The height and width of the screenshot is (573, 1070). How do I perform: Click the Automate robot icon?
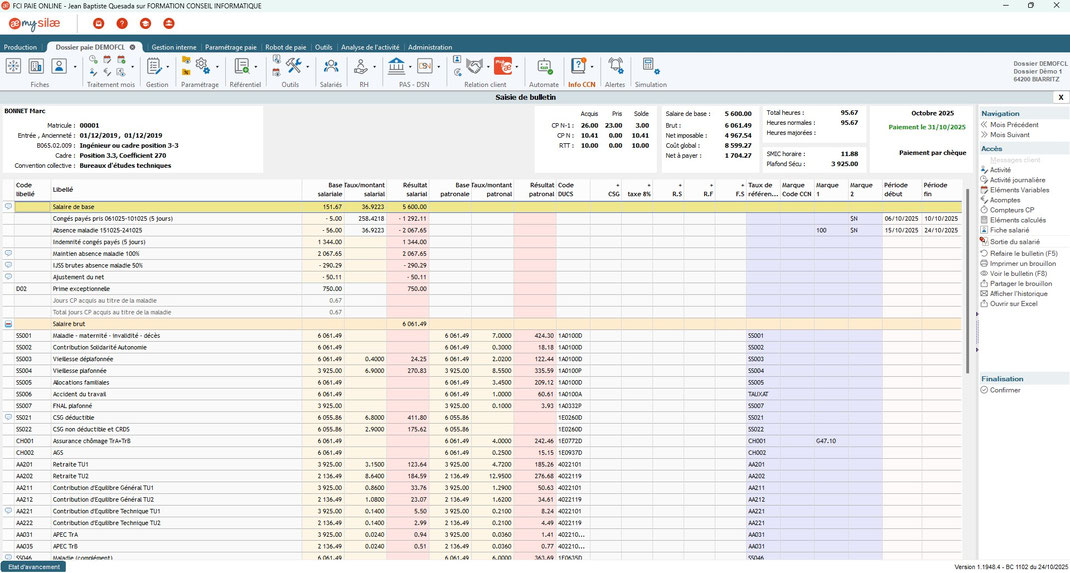544,67
